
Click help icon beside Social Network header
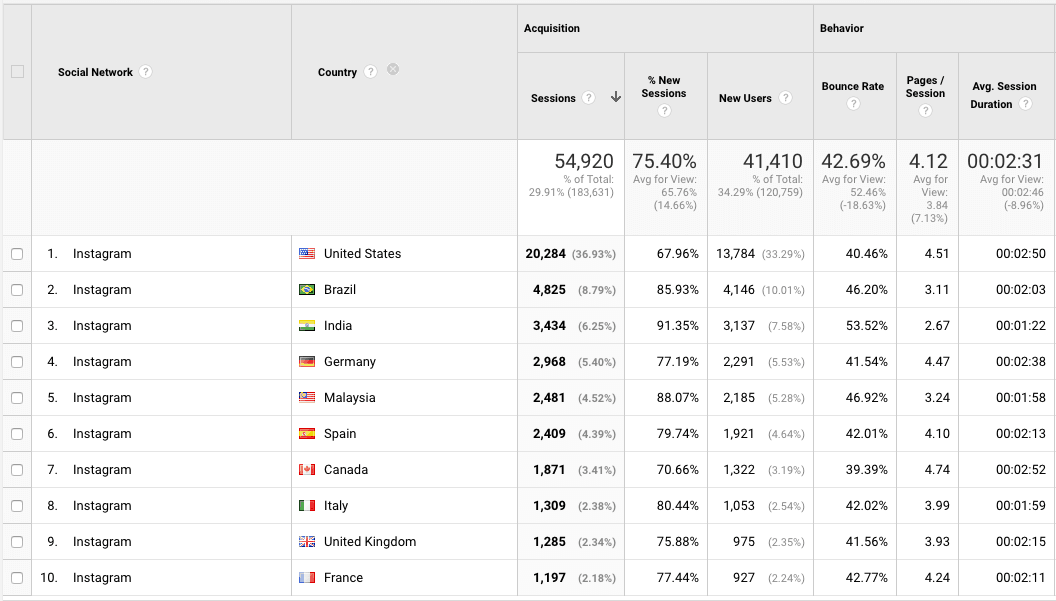[x=146, y=72]
